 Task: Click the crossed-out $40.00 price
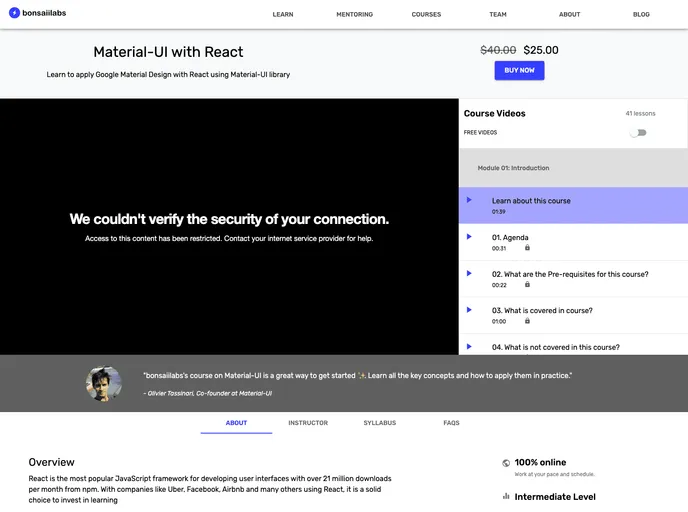498,50
